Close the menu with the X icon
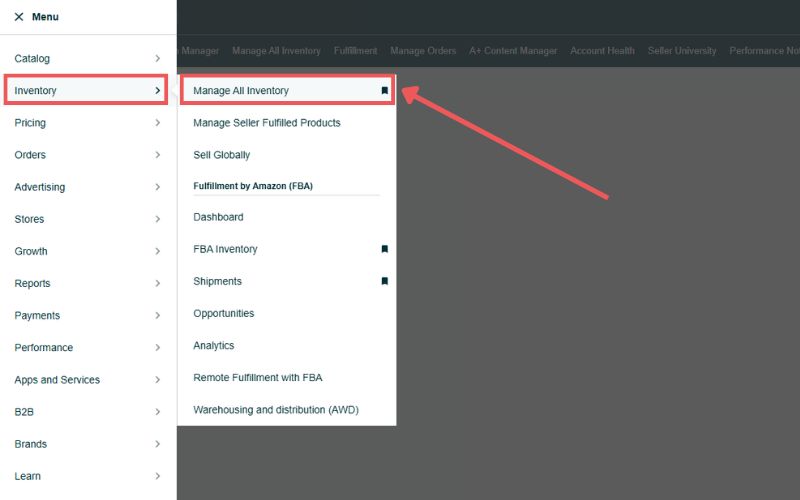800x500 pixels. tap(19, 17)
